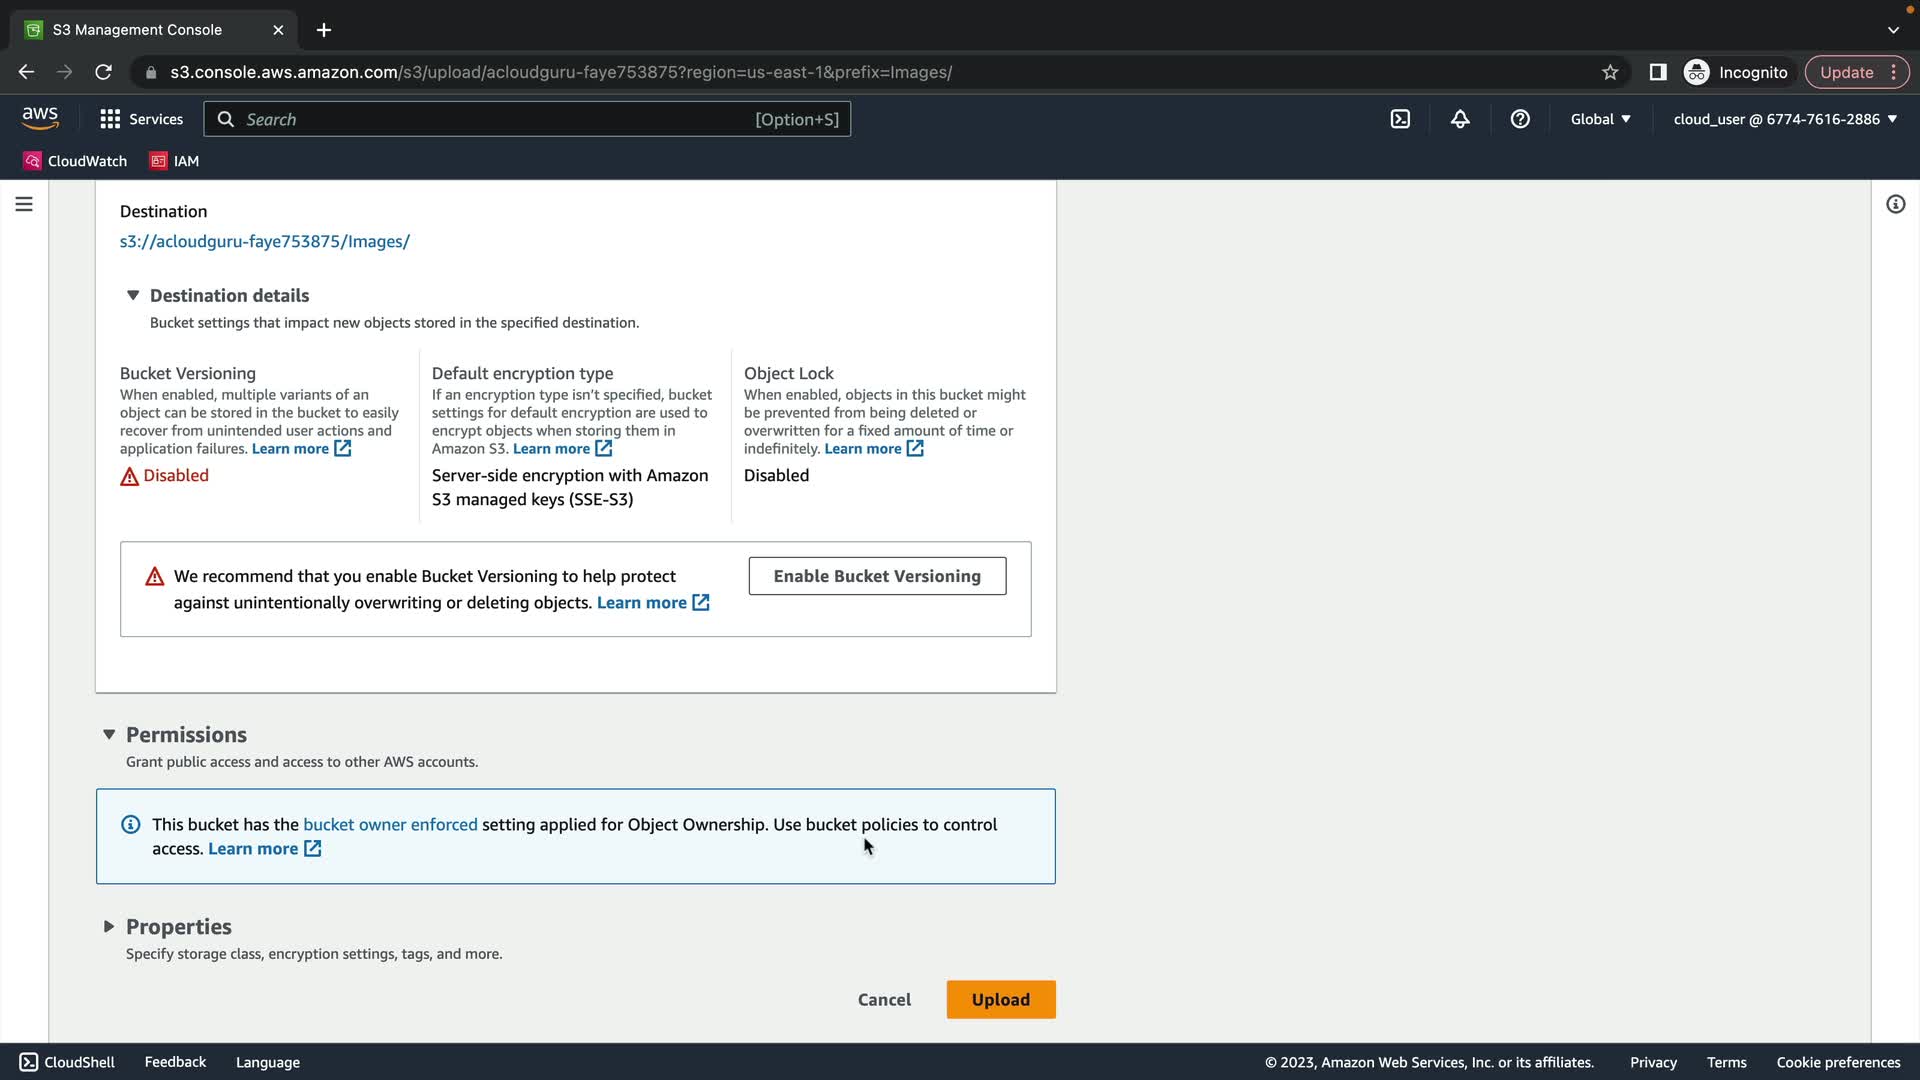This screenshot has width=1920, height=1080.
Task: Click the AWS Search input field
Action: 500,119
